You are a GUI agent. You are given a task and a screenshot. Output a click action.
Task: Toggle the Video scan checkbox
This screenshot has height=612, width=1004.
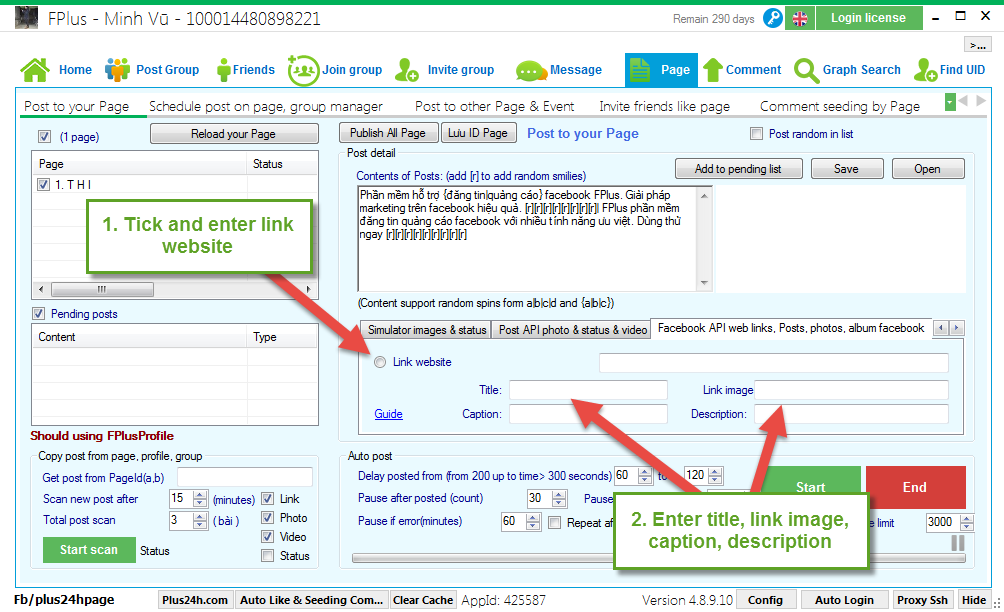(x=268, y=536)
